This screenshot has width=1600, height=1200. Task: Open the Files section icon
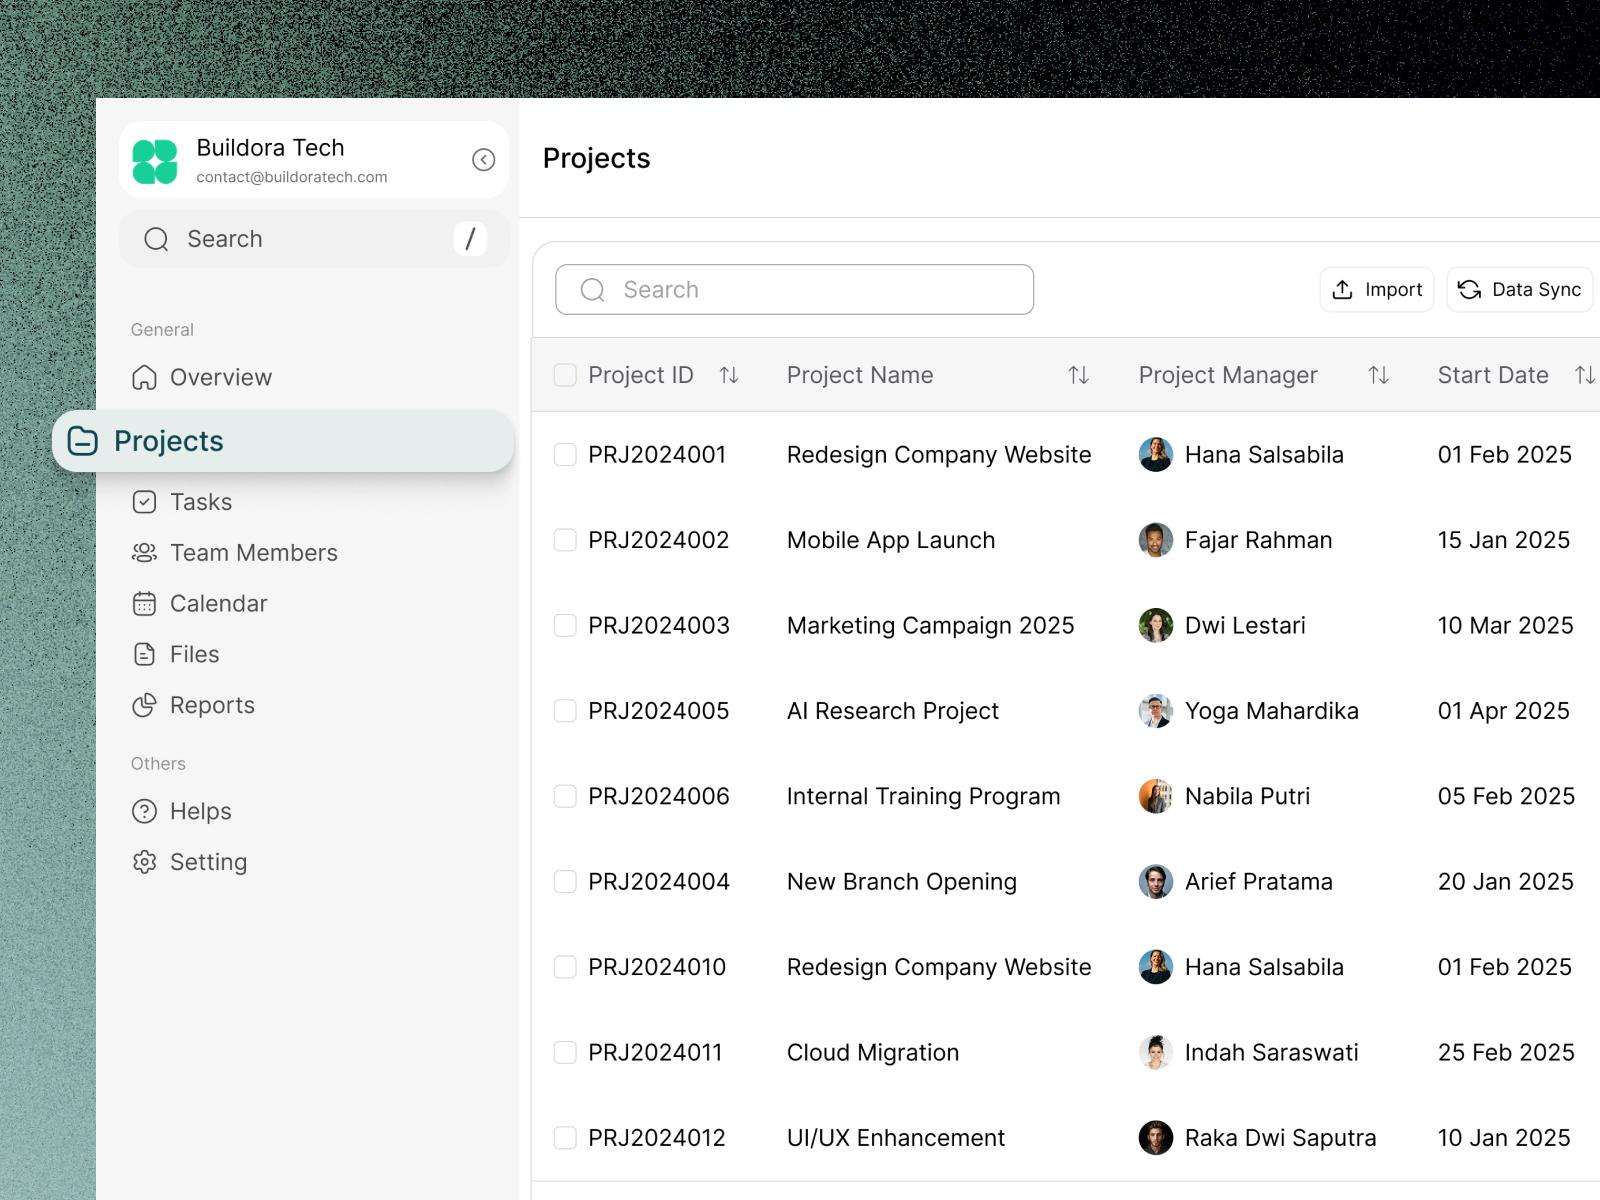point(146,654)
